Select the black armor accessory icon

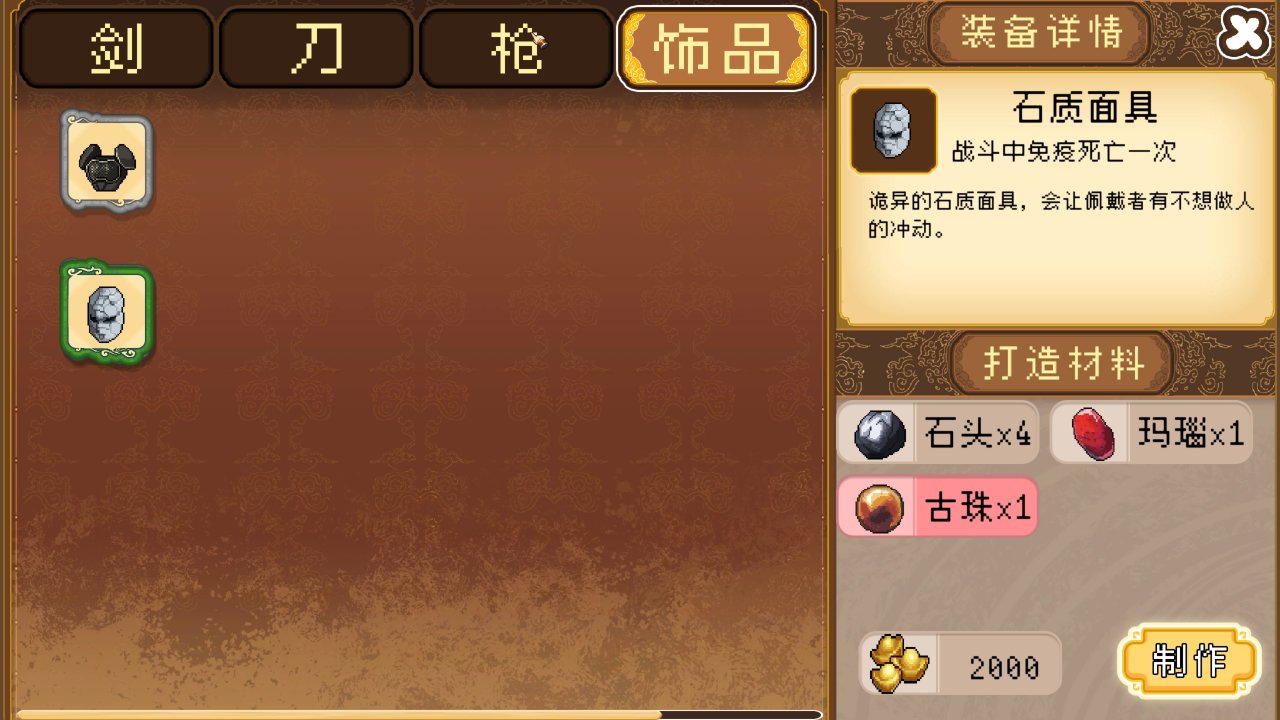pyautogui.click(x=107, y=161)
